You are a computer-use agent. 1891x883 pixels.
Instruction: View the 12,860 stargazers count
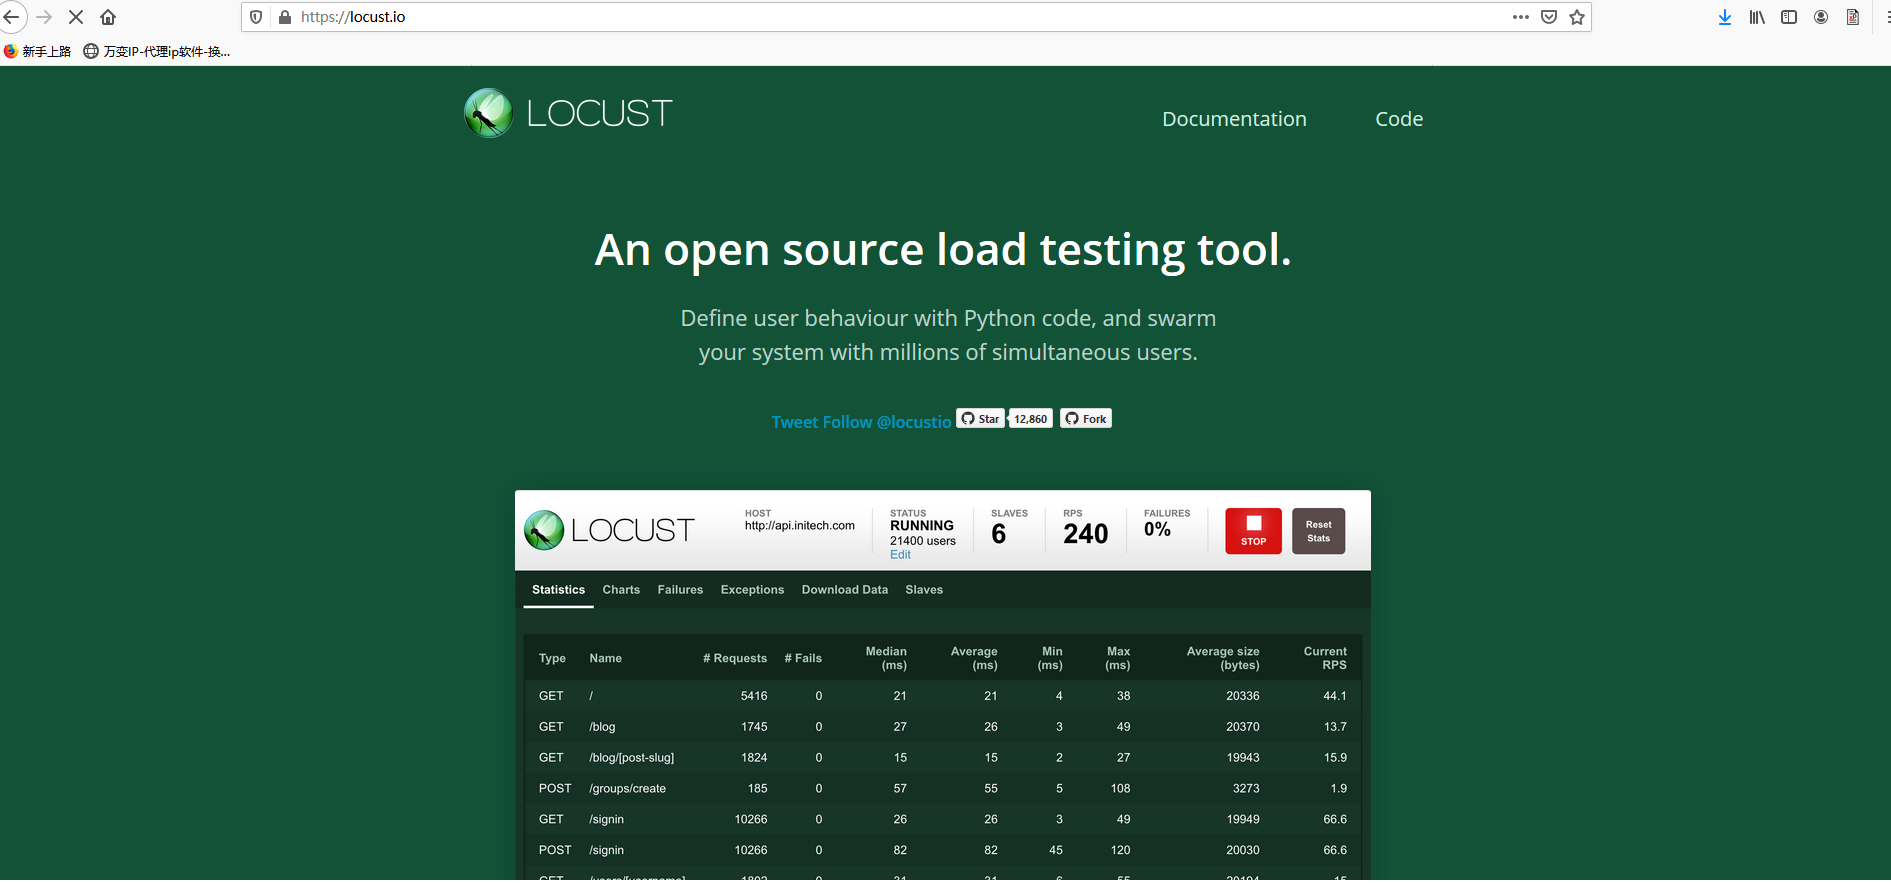coord(1030,419)
